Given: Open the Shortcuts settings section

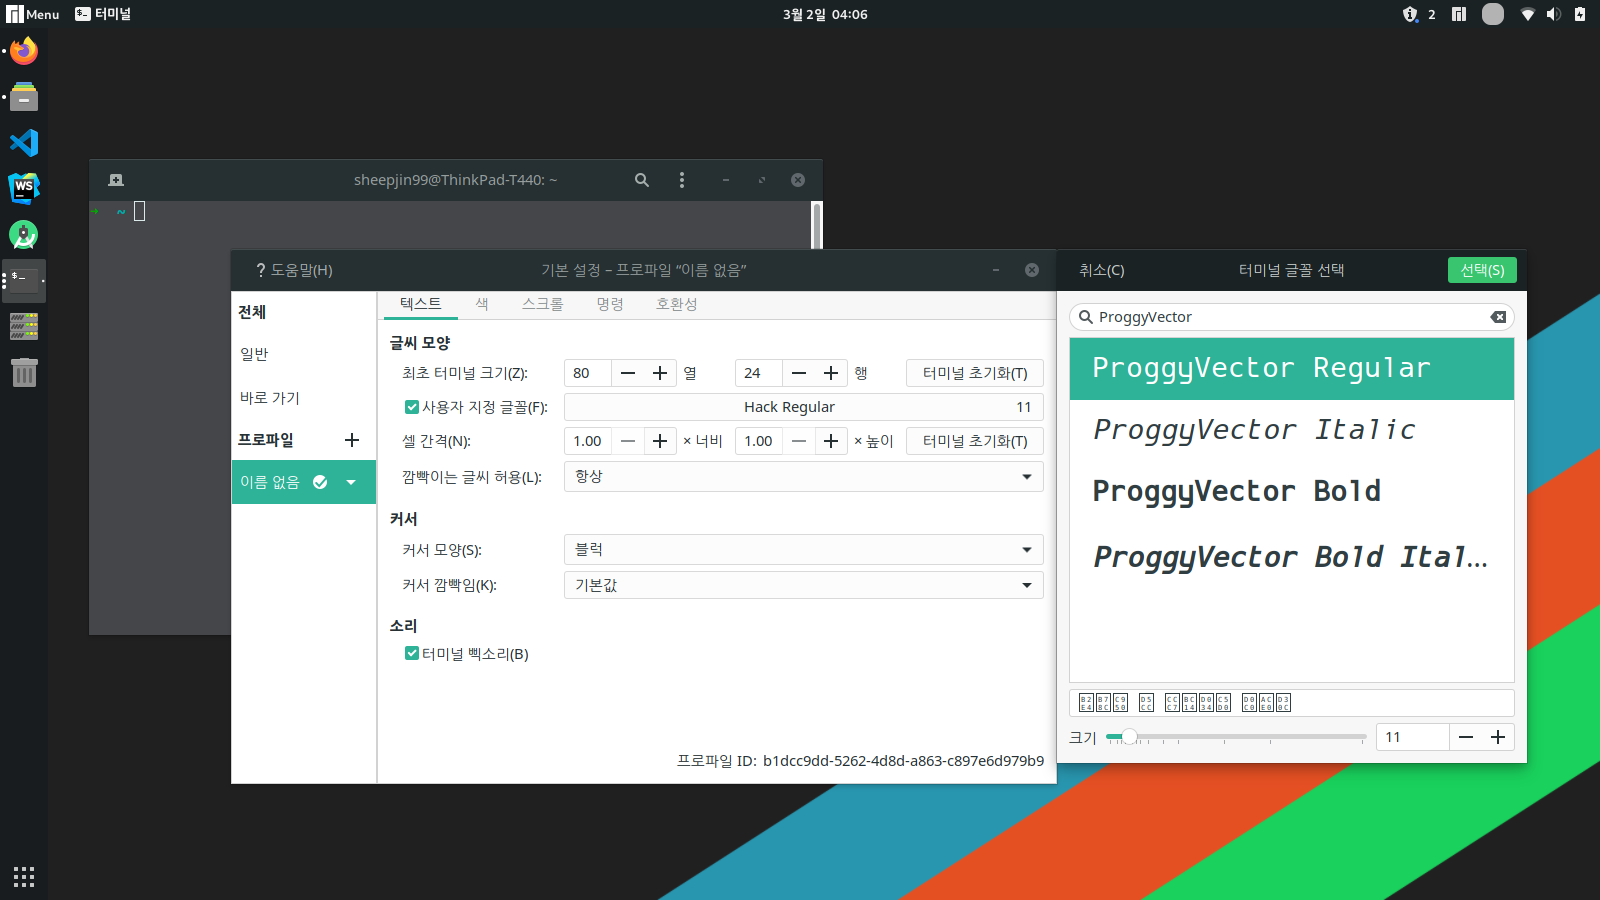Looking at the screenshot, I should coord(304,398).
